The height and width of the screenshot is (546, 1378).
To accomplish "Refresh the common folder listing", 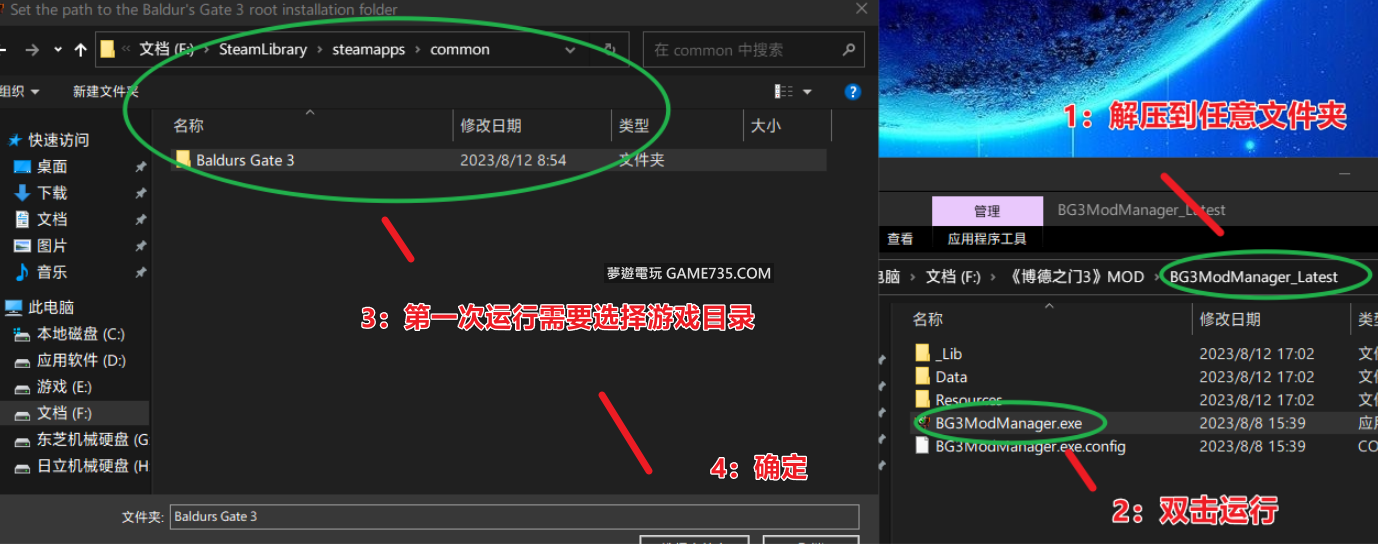I will tap(609, 50).
